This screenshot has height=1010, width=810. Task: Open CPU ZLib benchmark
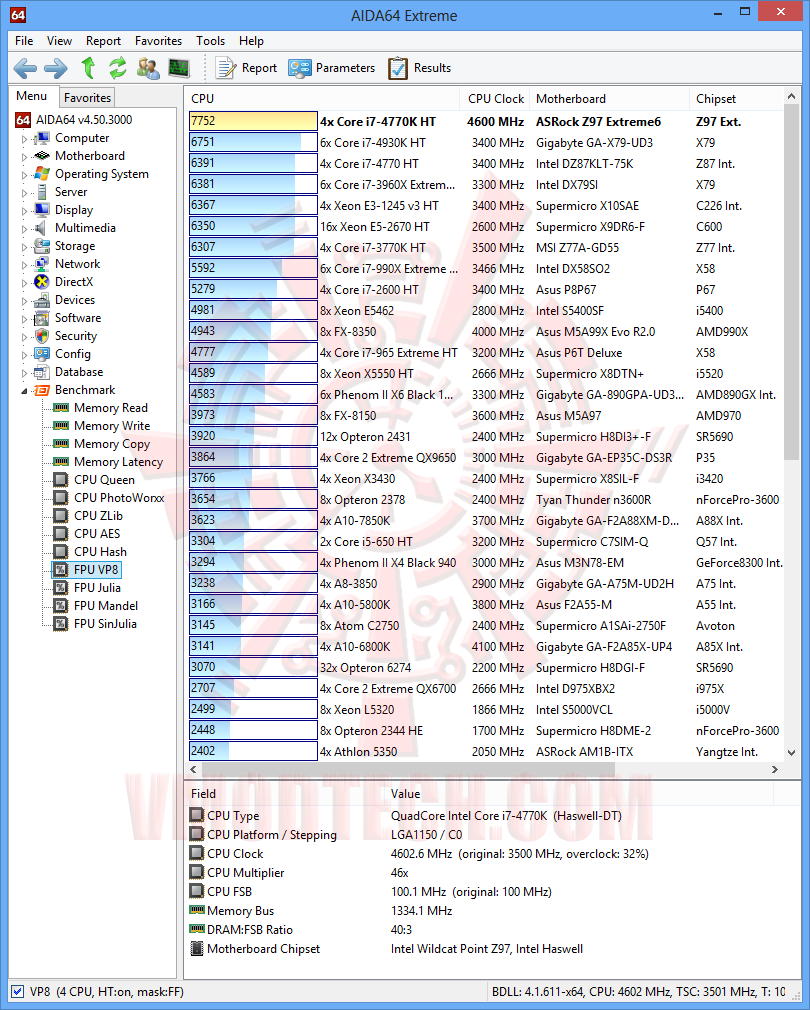[x=98, y=516]
